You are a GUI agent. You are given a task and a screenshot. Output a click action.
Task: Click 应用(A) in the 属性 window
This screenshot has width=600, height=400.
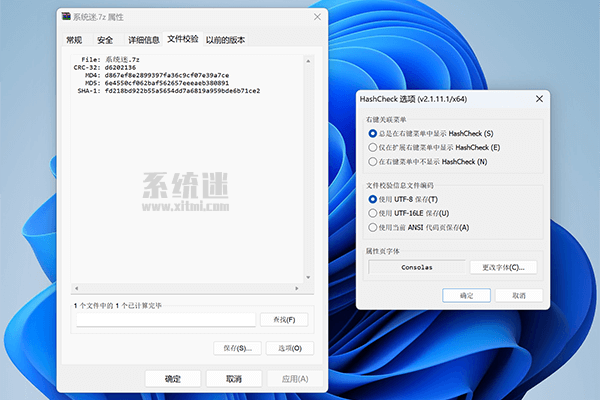[x=295, y=379]
